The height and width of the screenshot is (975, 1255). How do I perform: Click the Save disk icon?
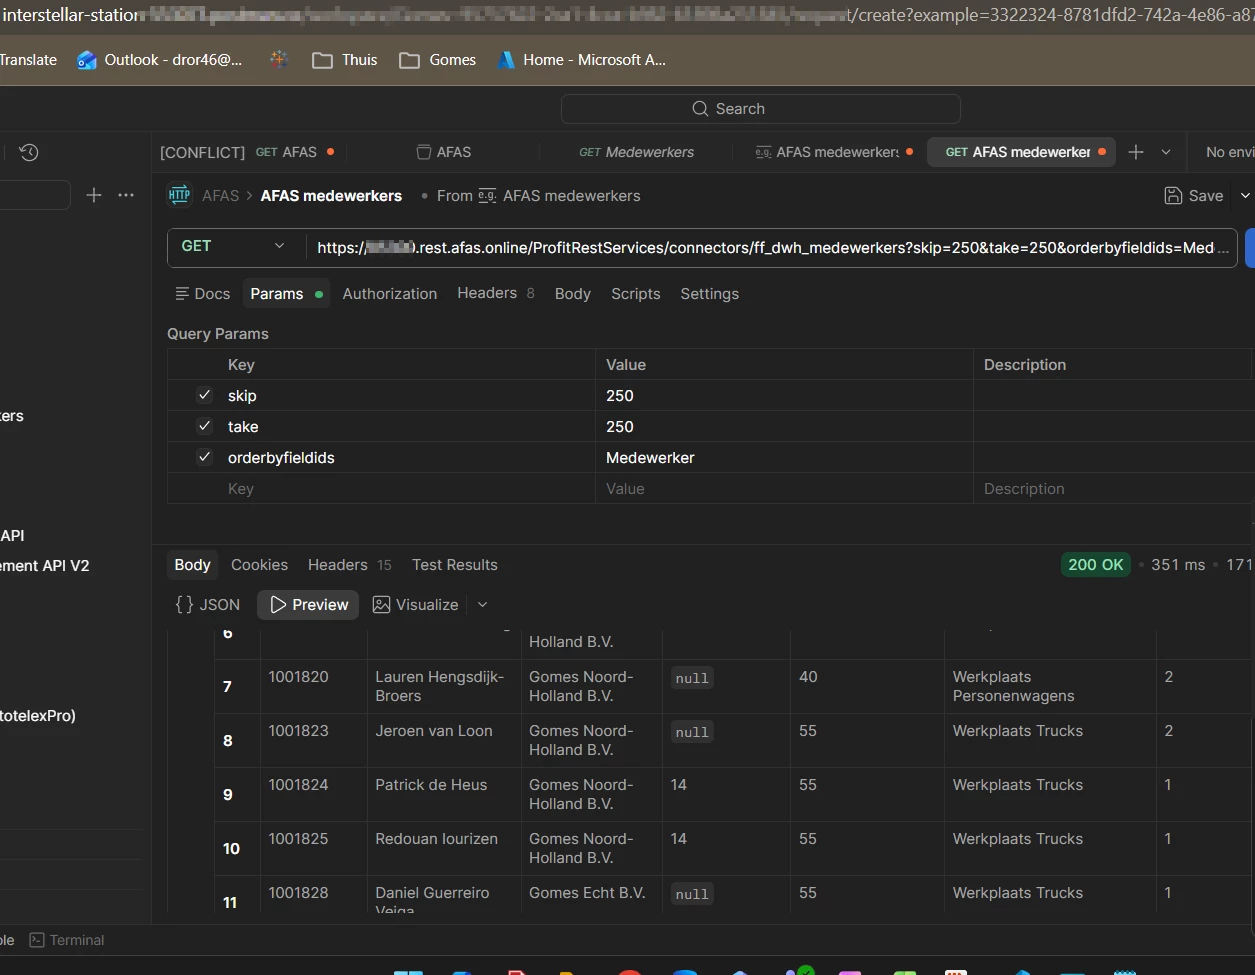coord(1174,196)
